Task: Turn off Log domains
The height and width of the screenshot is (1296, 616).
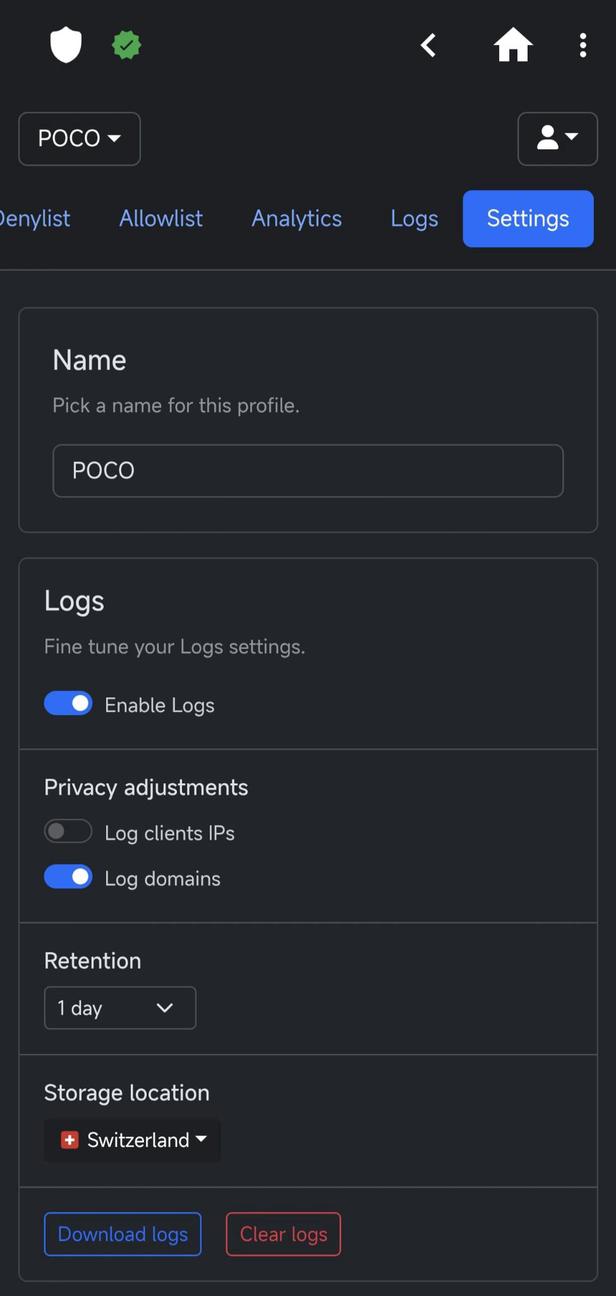Action: (68, 876)
